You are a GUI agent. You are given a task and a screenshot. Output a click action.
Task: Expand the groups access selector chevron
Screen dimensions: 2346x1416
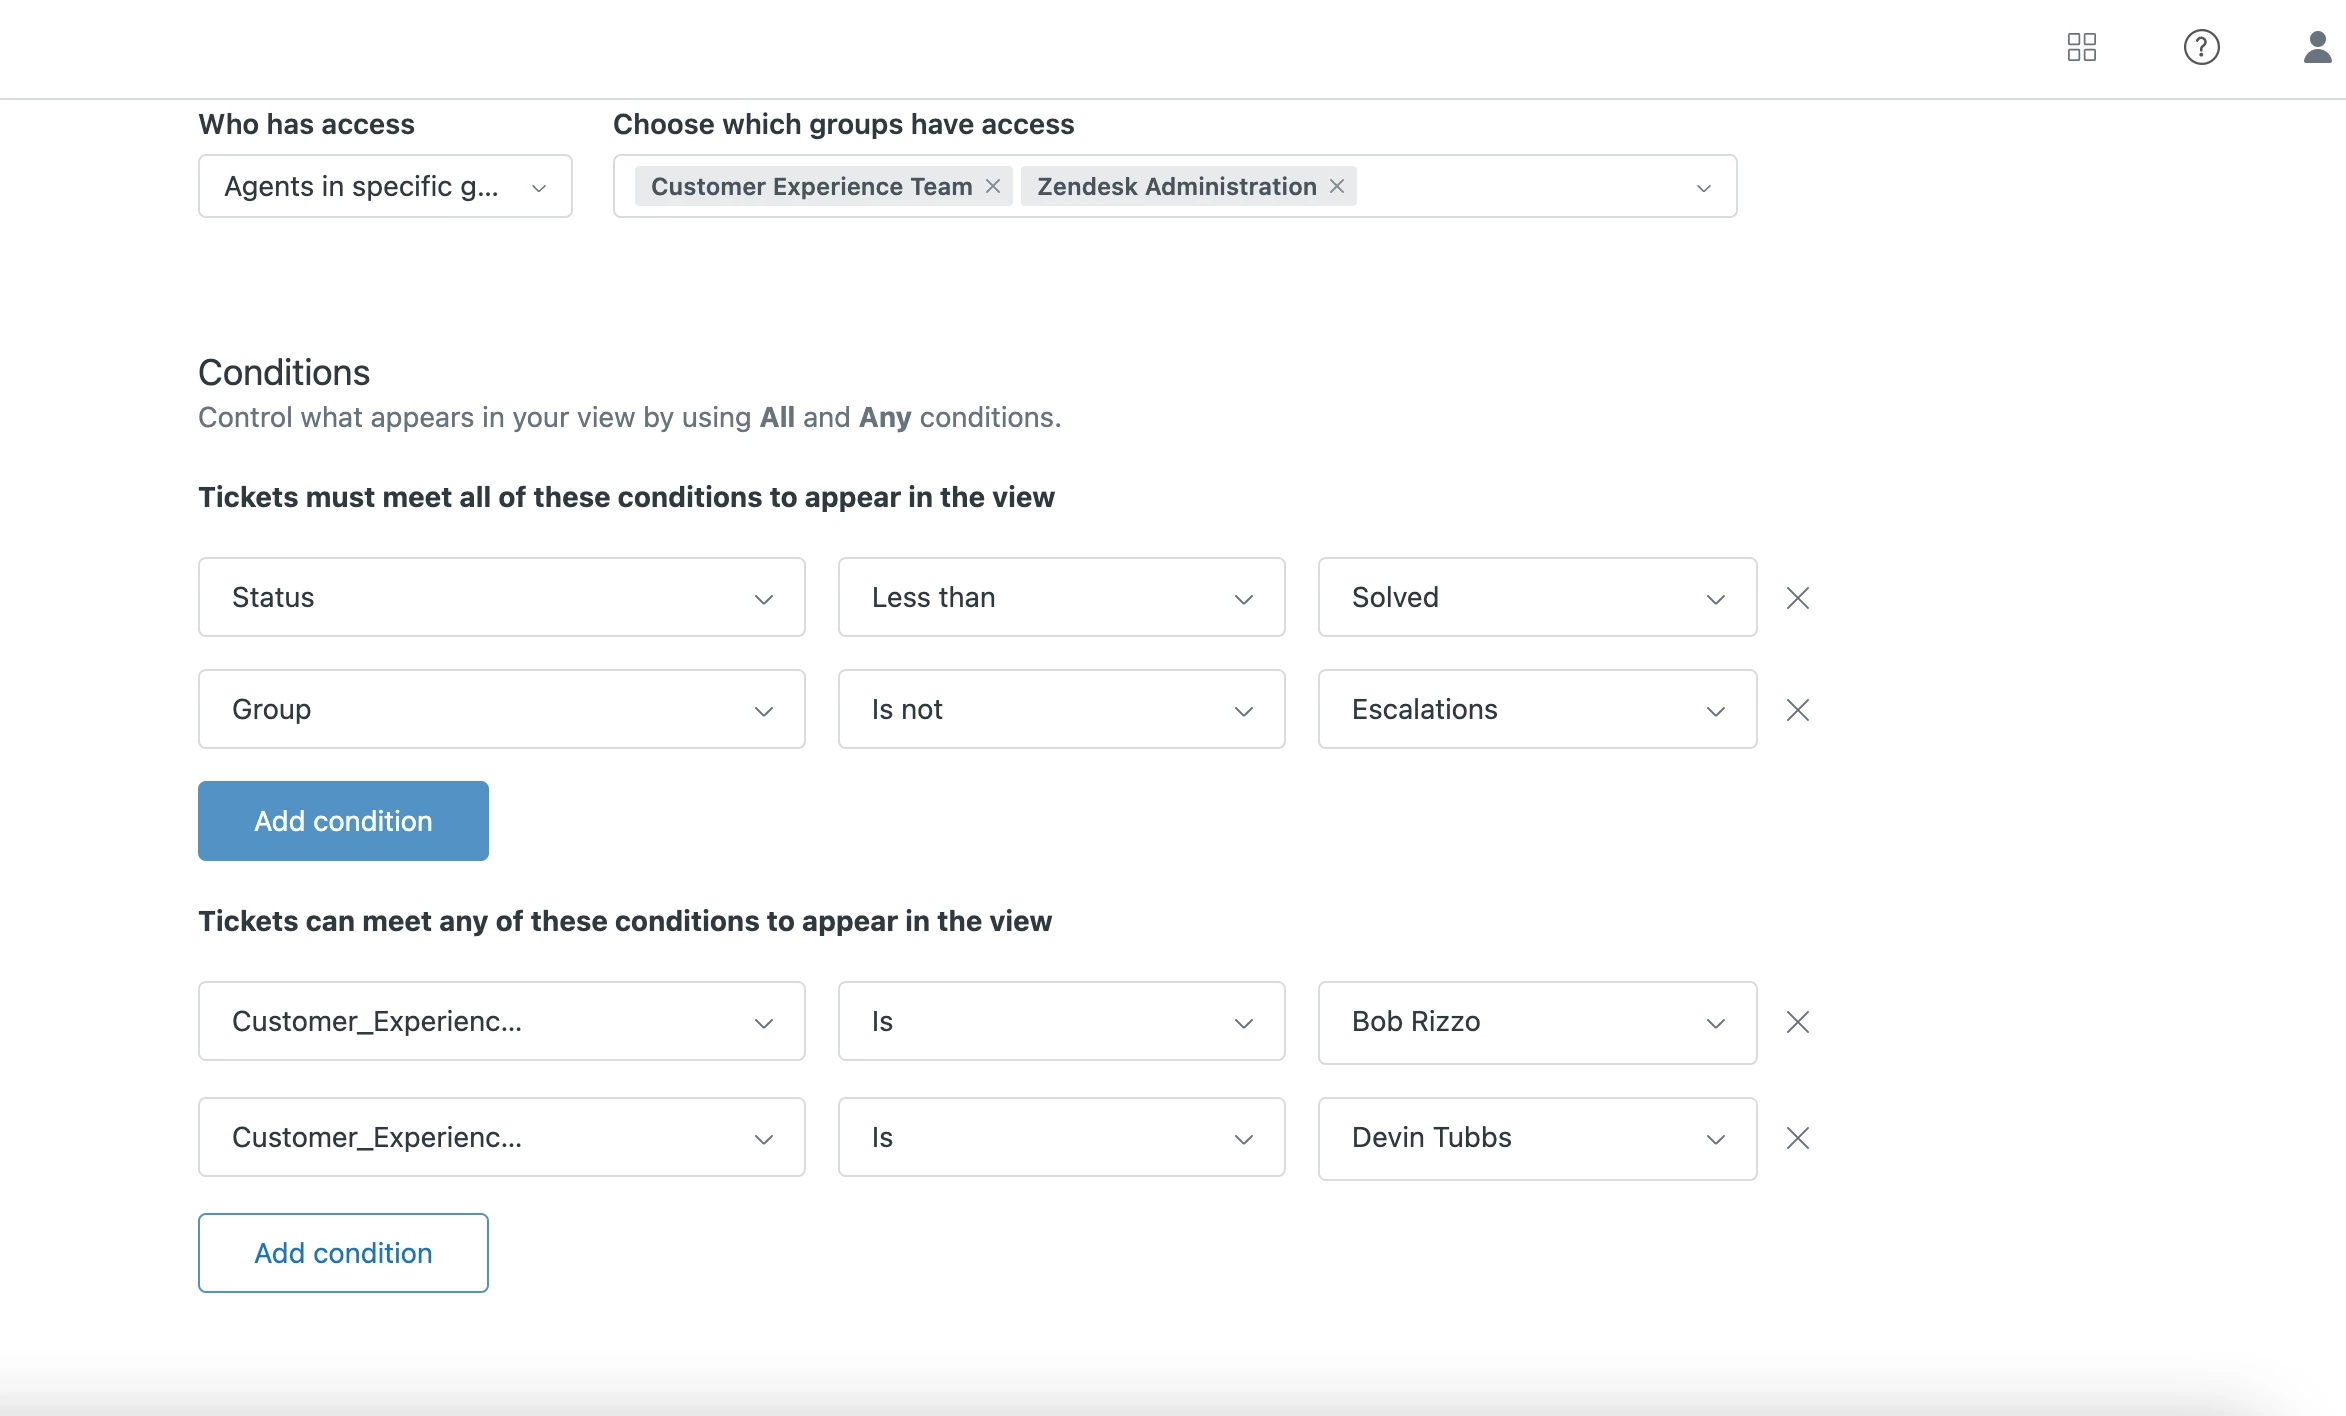[x=1703, y=187]
